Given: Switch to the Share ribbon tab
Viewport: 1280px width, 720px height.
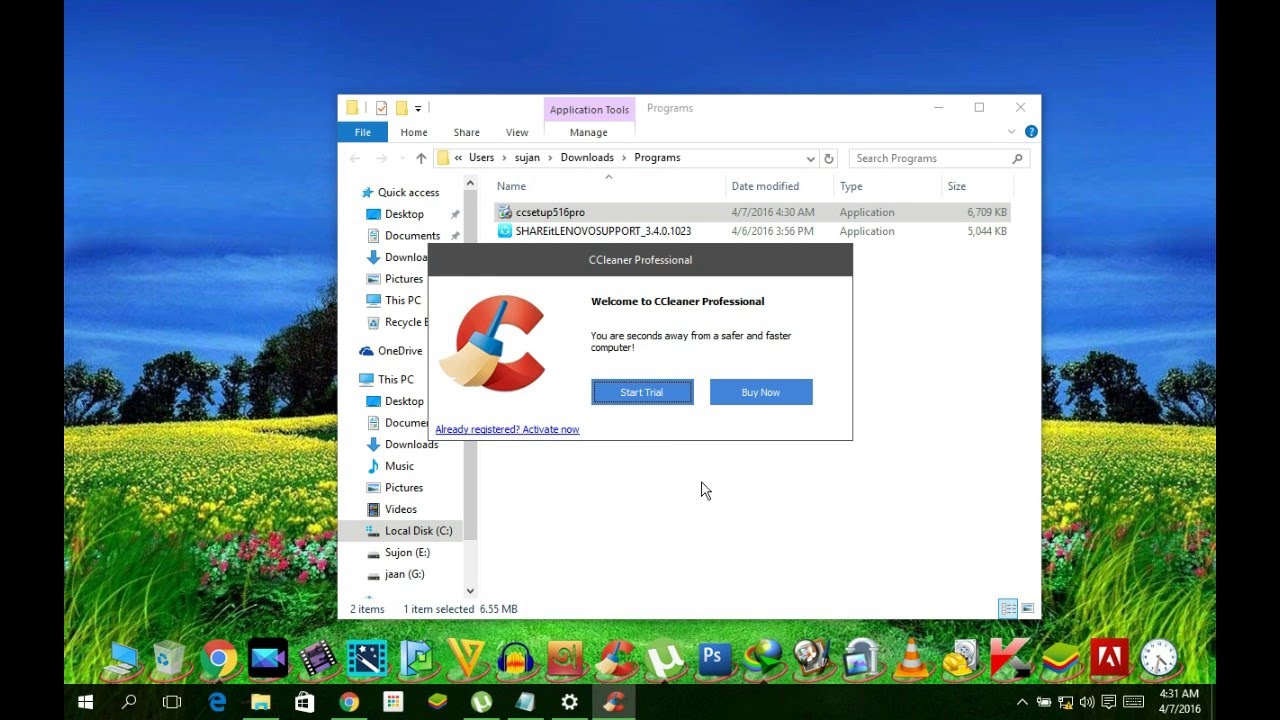Looking at the screenshot, I should click(x=466, y=132).
